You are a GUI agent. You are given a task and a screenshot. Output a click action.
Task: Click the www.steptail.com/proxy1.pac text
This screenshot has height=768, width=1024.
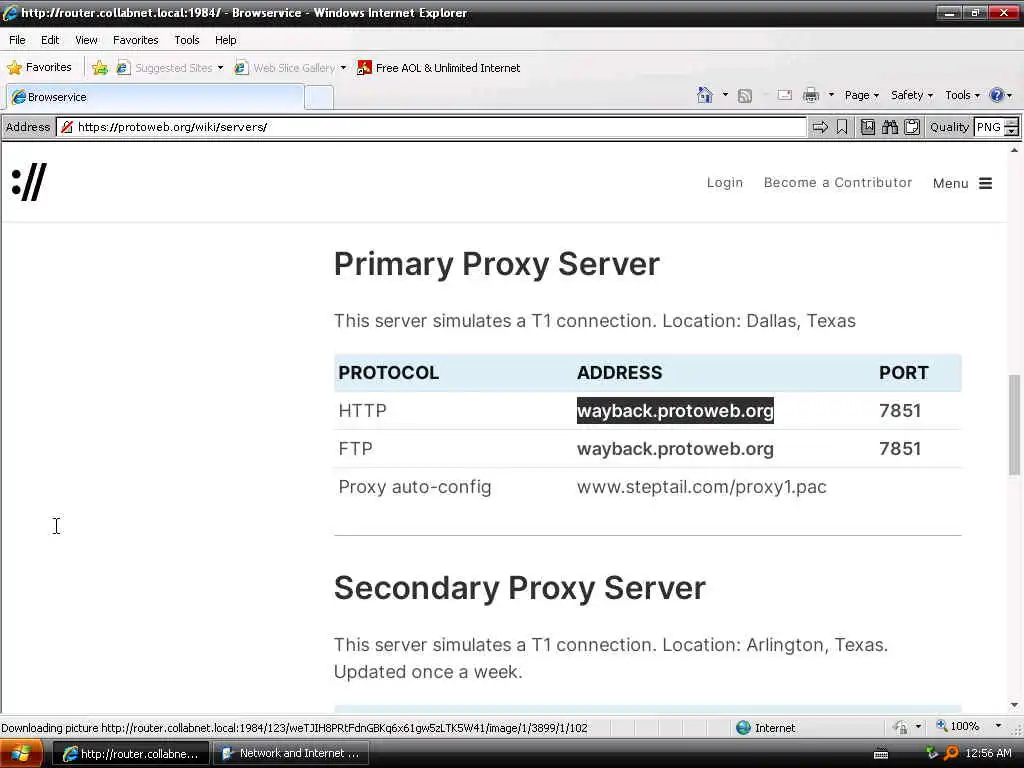click(701, 487)
